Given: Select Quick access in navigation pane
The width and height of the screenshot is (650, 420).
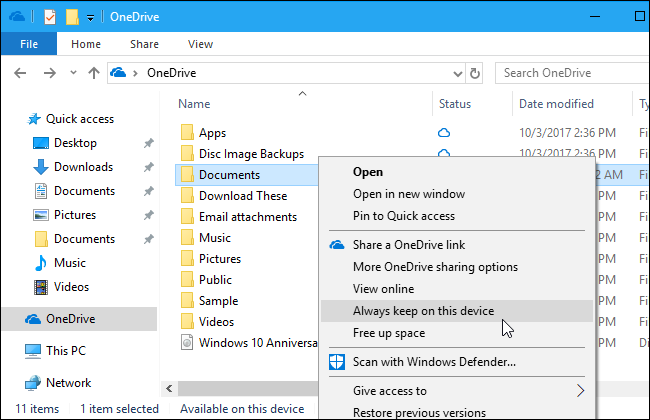Looking at the screenshot, I should pyautogui.click(x=80, y=119).
